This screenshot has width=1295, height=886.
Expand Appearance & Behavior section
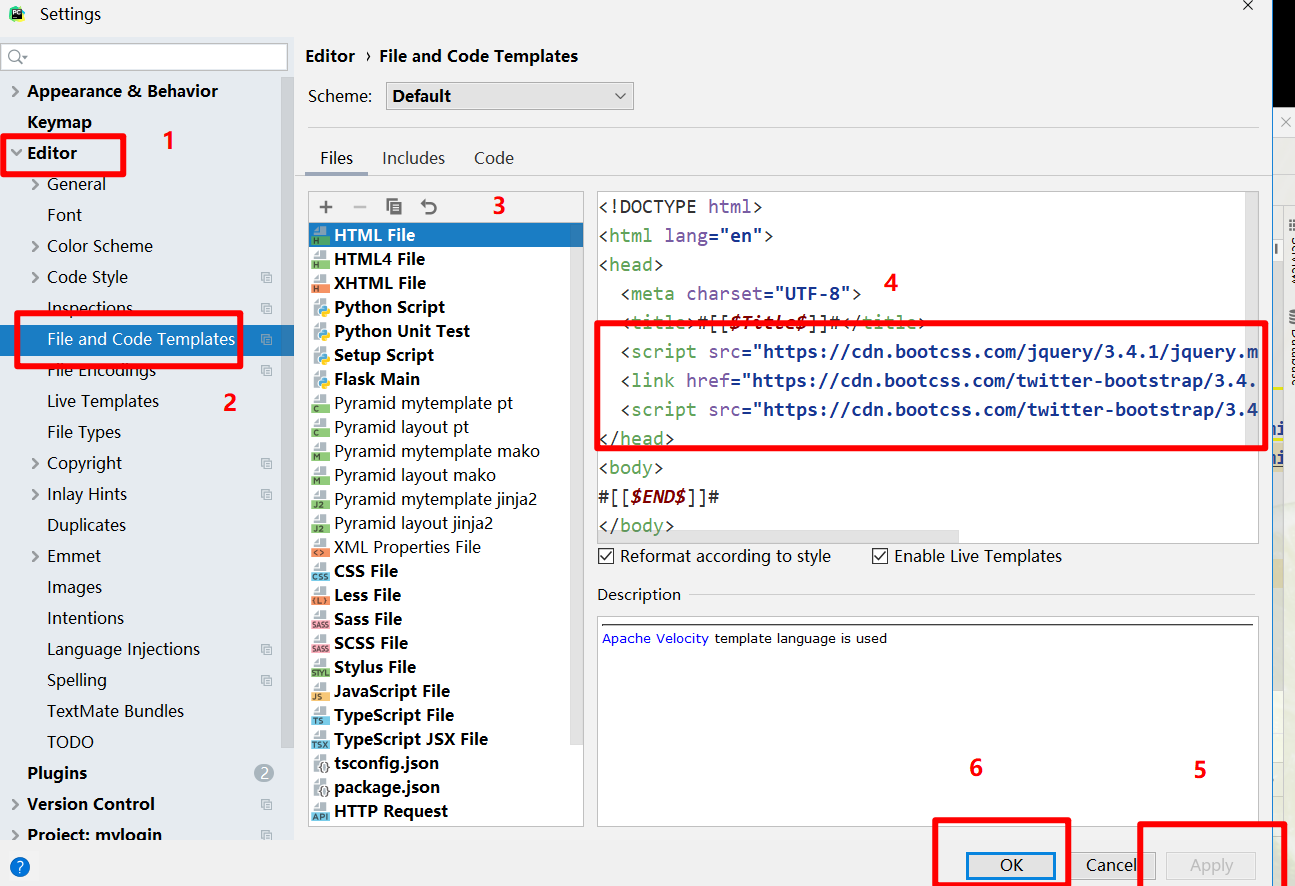(x=15, y=91)
